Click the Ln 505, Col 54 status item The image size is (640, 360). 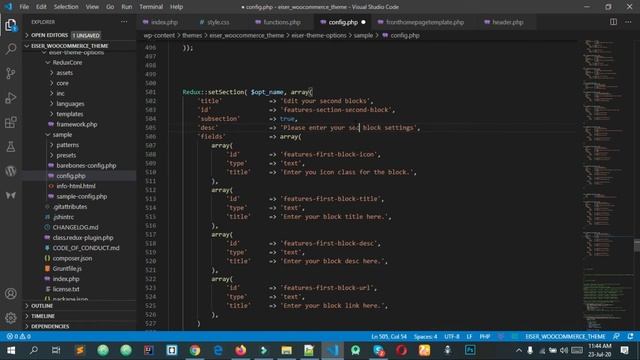(x=389, y=336)
